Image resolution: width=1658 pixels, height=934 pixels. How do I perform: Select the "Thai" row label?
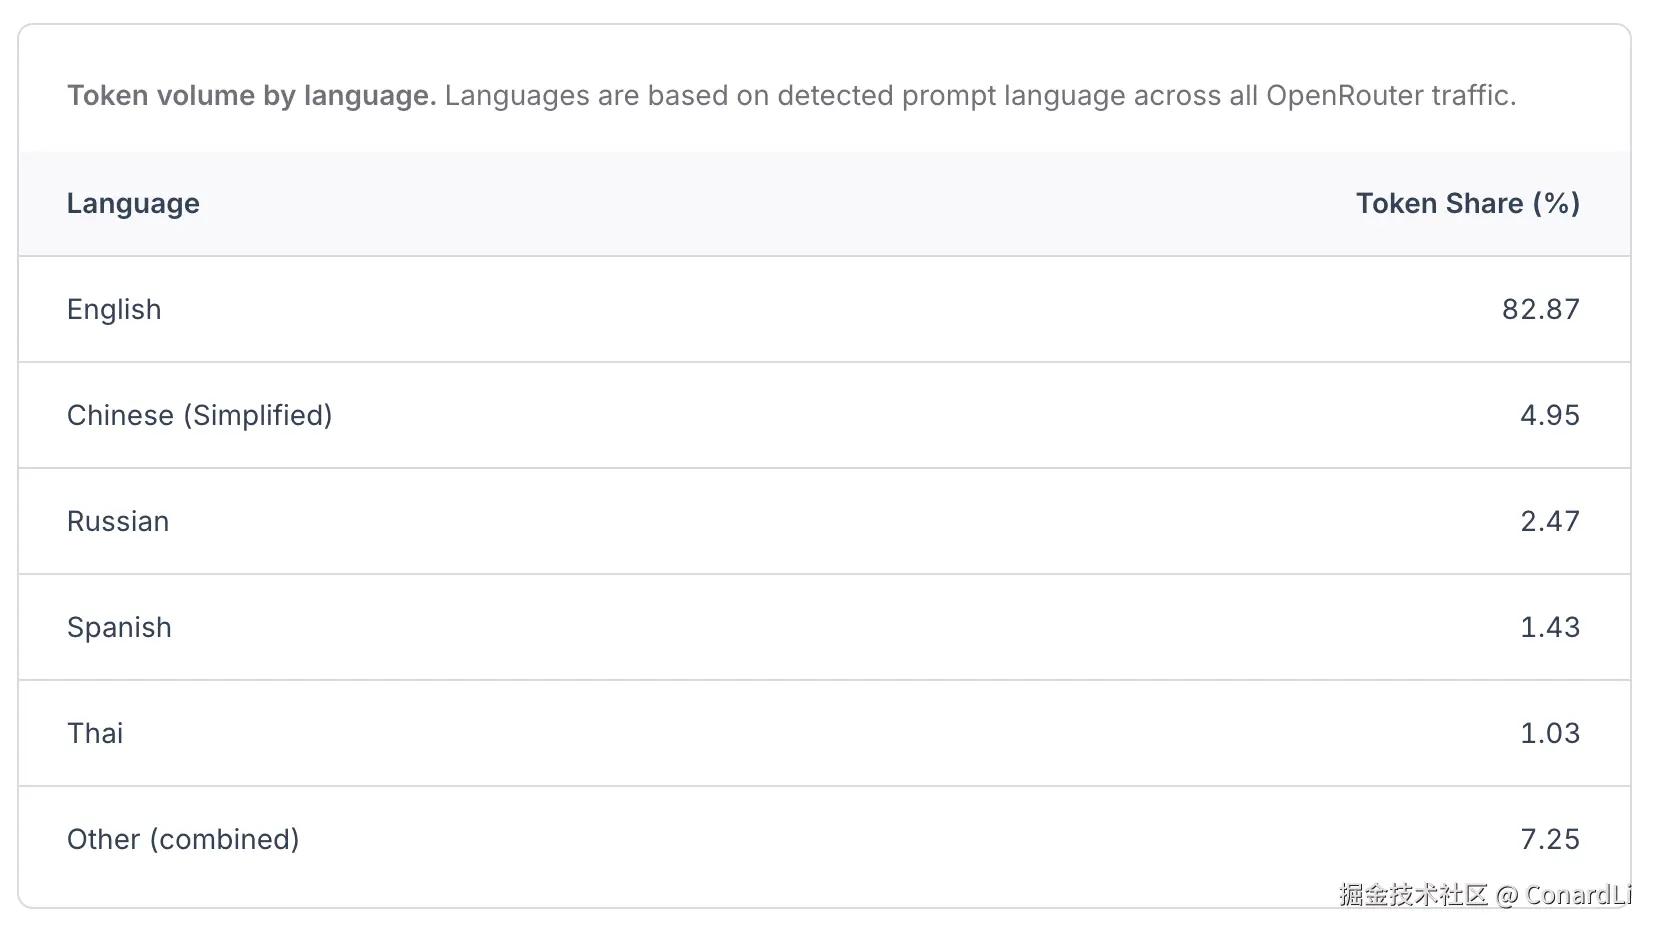tap(95, 734)
